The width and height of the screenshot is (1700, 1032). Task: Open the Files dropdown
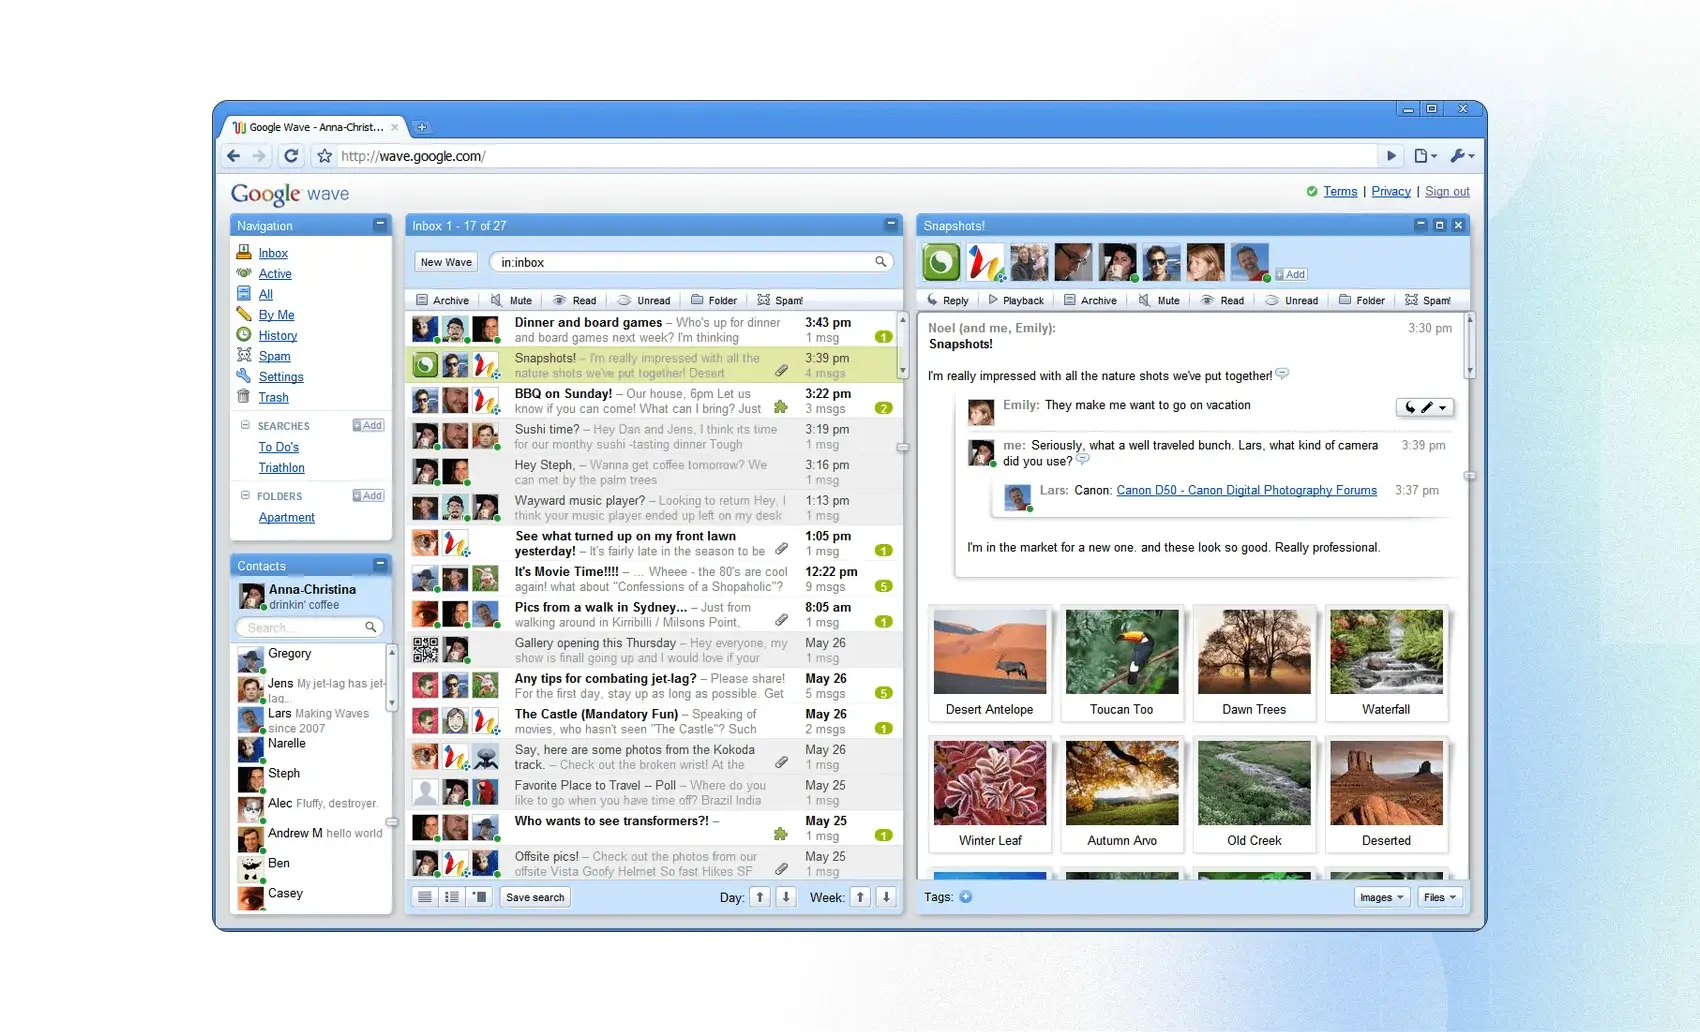pyautogui.click(x=1441, y=897)
